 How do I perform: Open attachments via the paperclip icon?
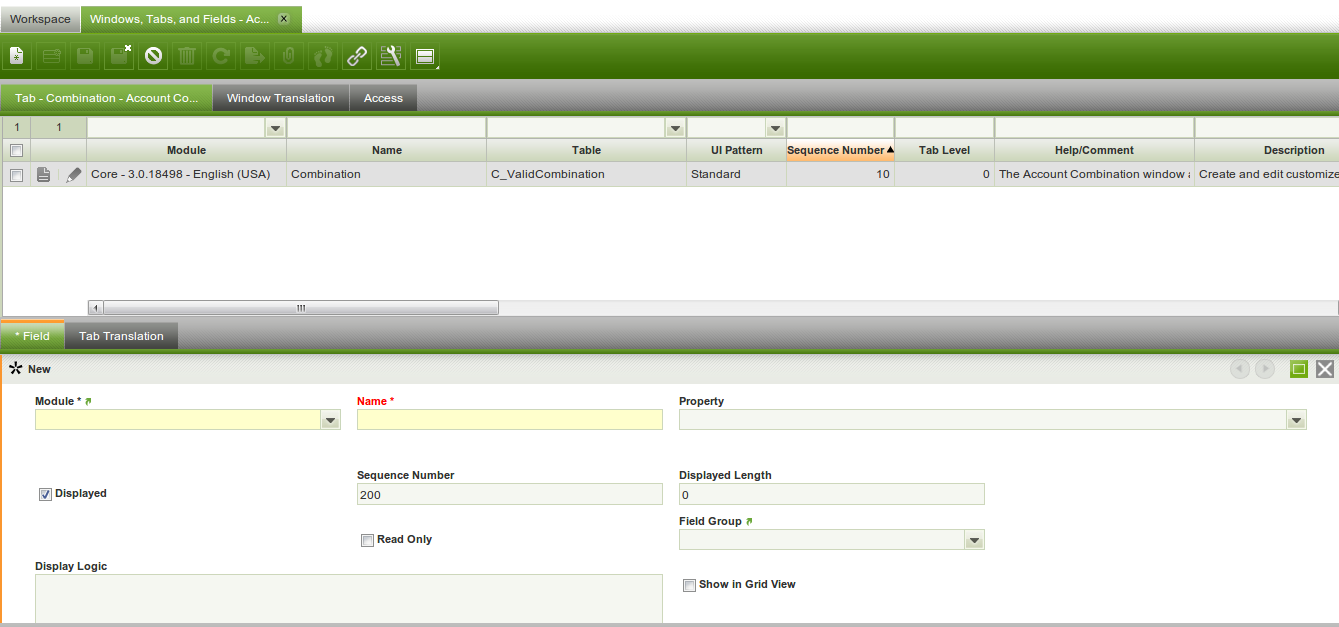point(289,56)
